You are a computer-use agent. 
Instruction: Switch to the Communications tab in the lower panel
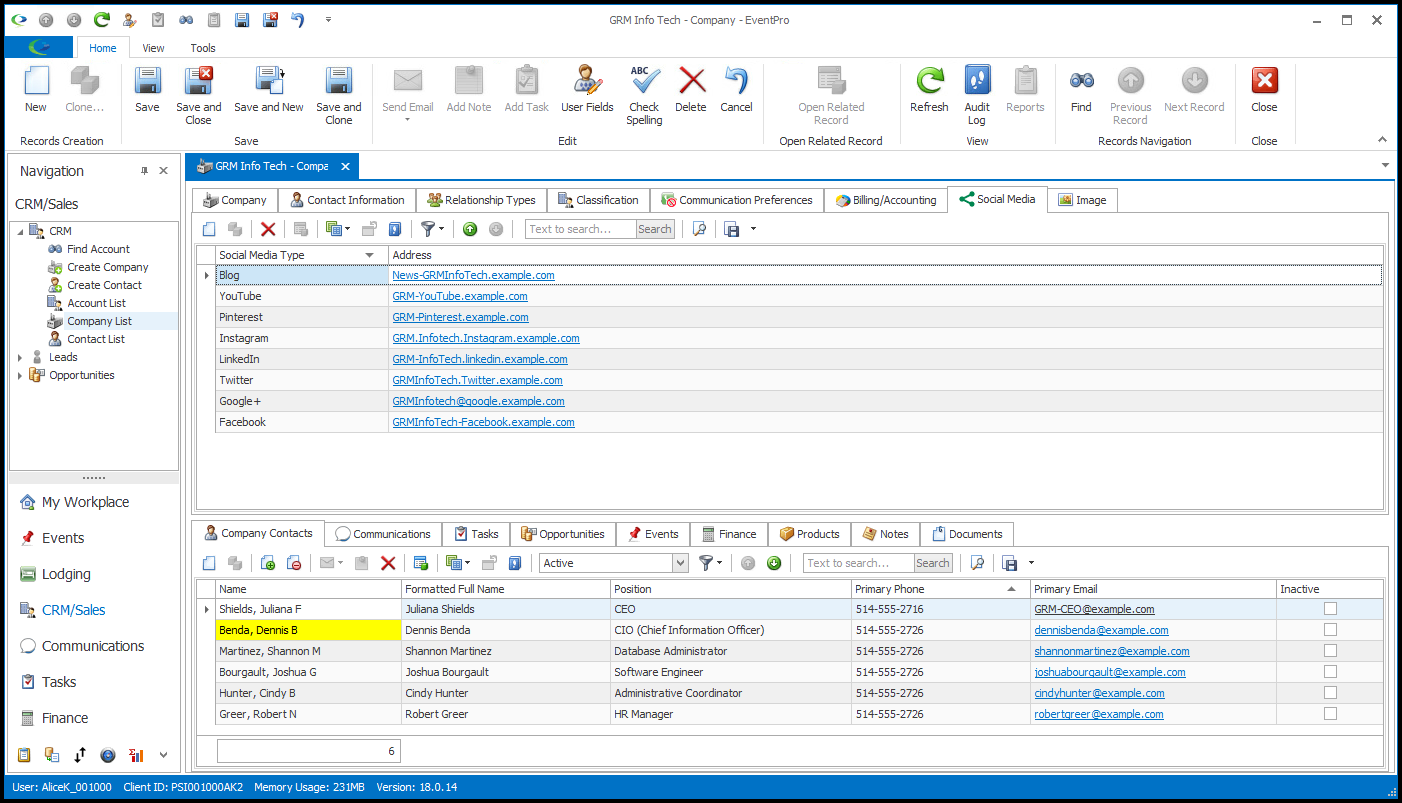point(383,534)
